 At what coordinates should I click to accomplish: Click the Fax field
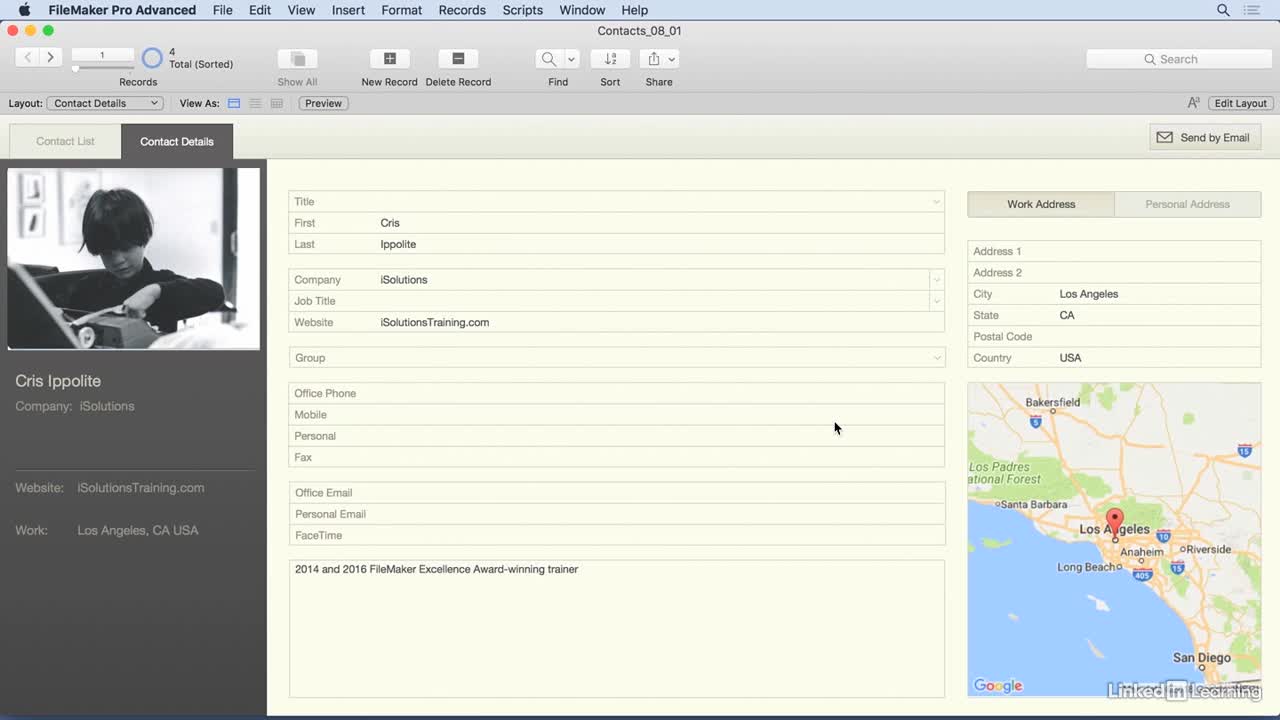[x=616, y=457]
